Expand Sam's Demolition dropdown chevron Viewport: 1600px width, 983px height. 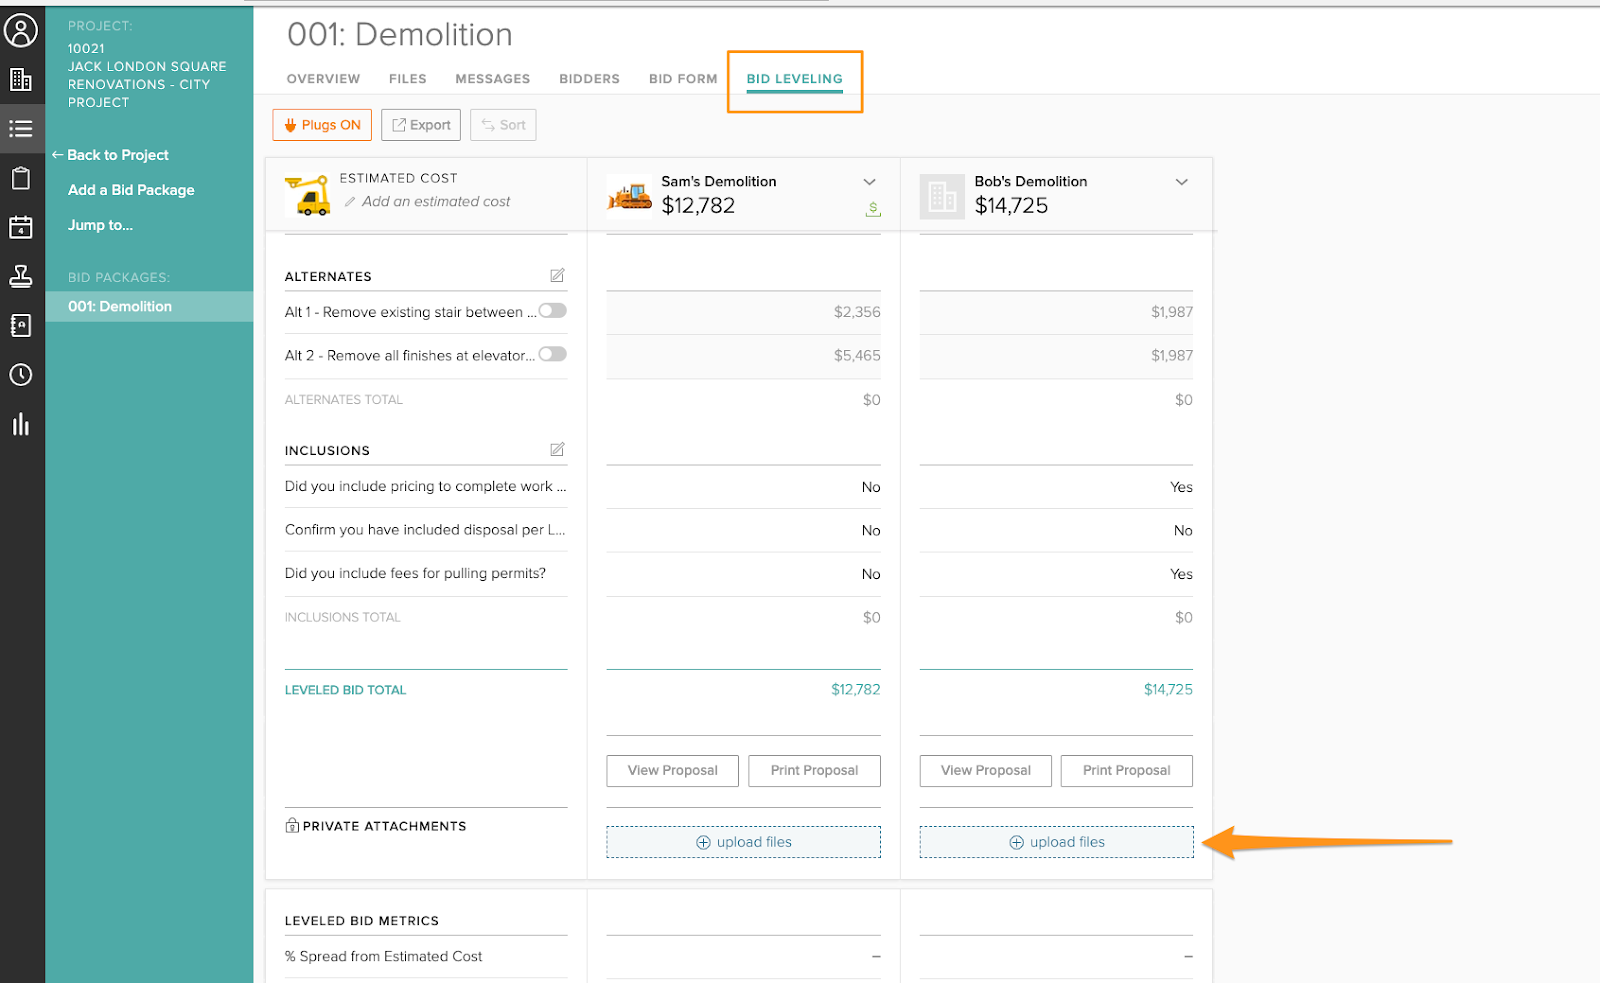tap(869, 182)
